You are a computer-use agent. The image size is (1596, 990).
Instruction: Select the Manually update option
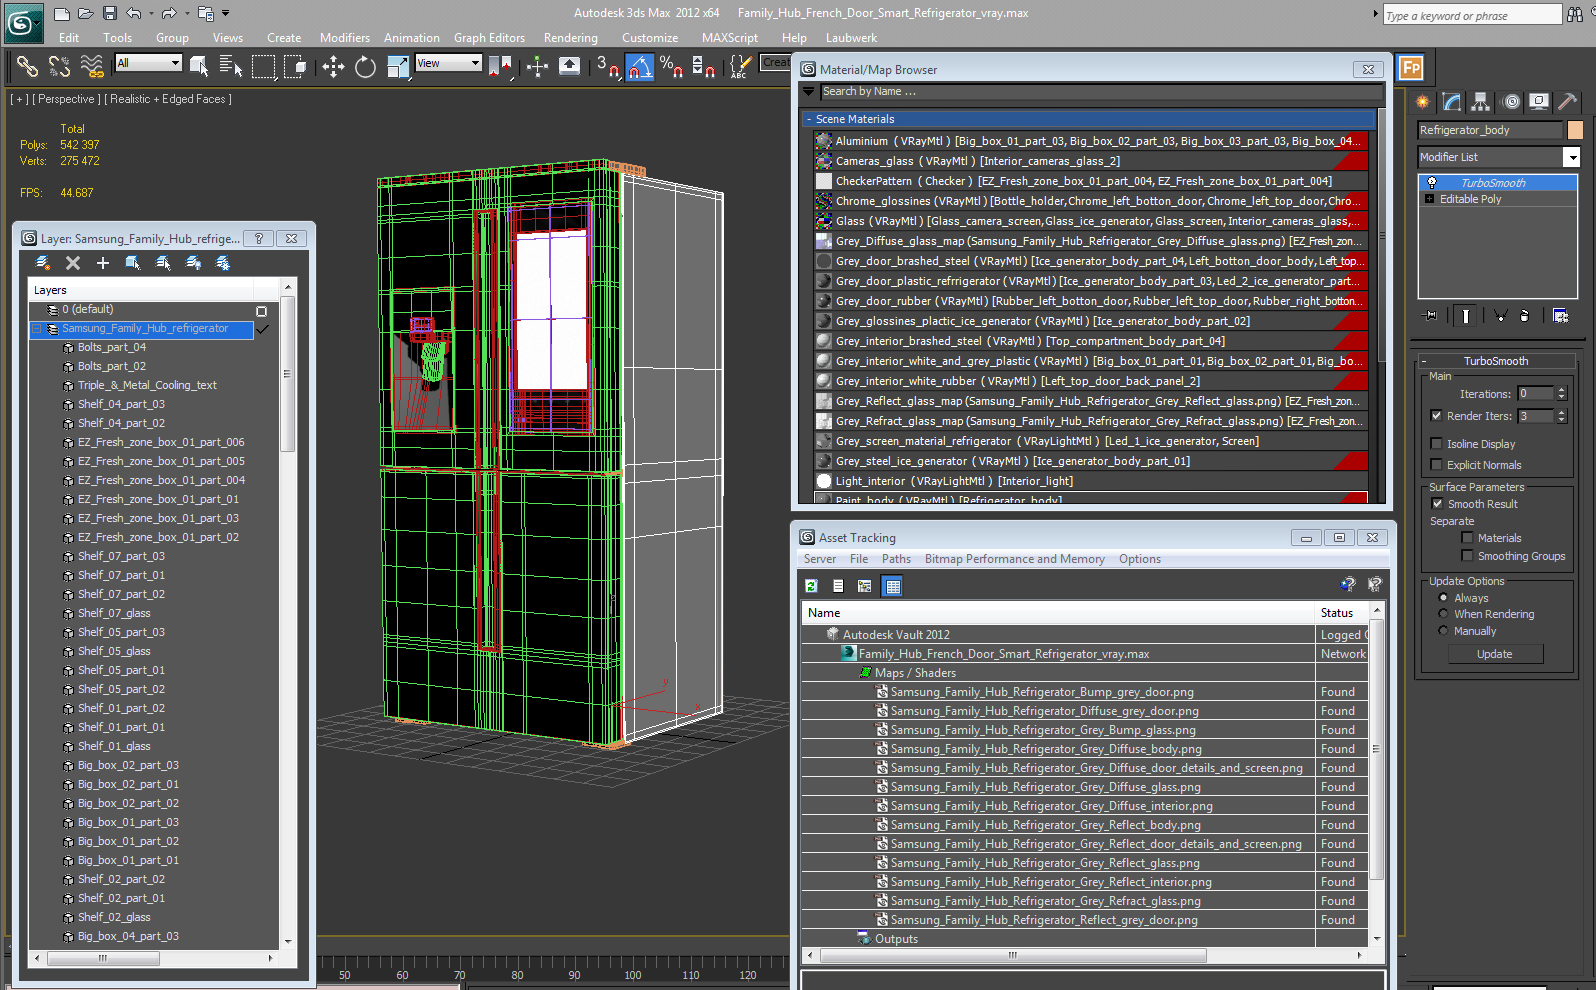pyautogui.click(x=1443, y=631)
